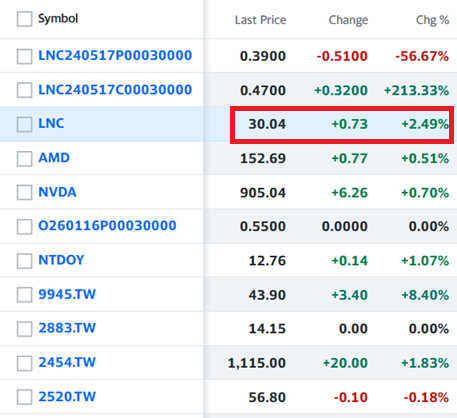
Task: Tick the AMD row checkbox
Action: click(x=24, y=159)
